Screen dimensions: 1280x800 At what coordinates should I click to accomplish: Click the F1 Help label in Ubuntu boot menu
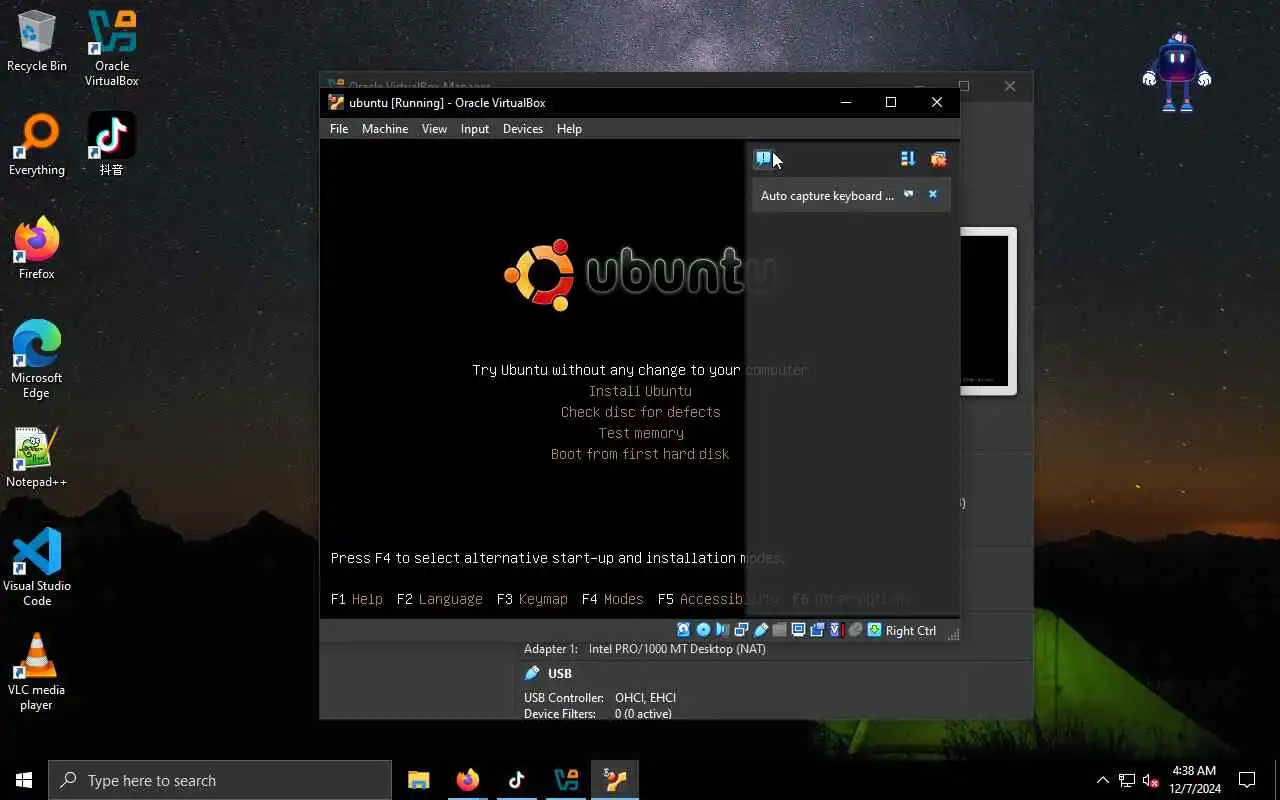[x=357, y=599]
